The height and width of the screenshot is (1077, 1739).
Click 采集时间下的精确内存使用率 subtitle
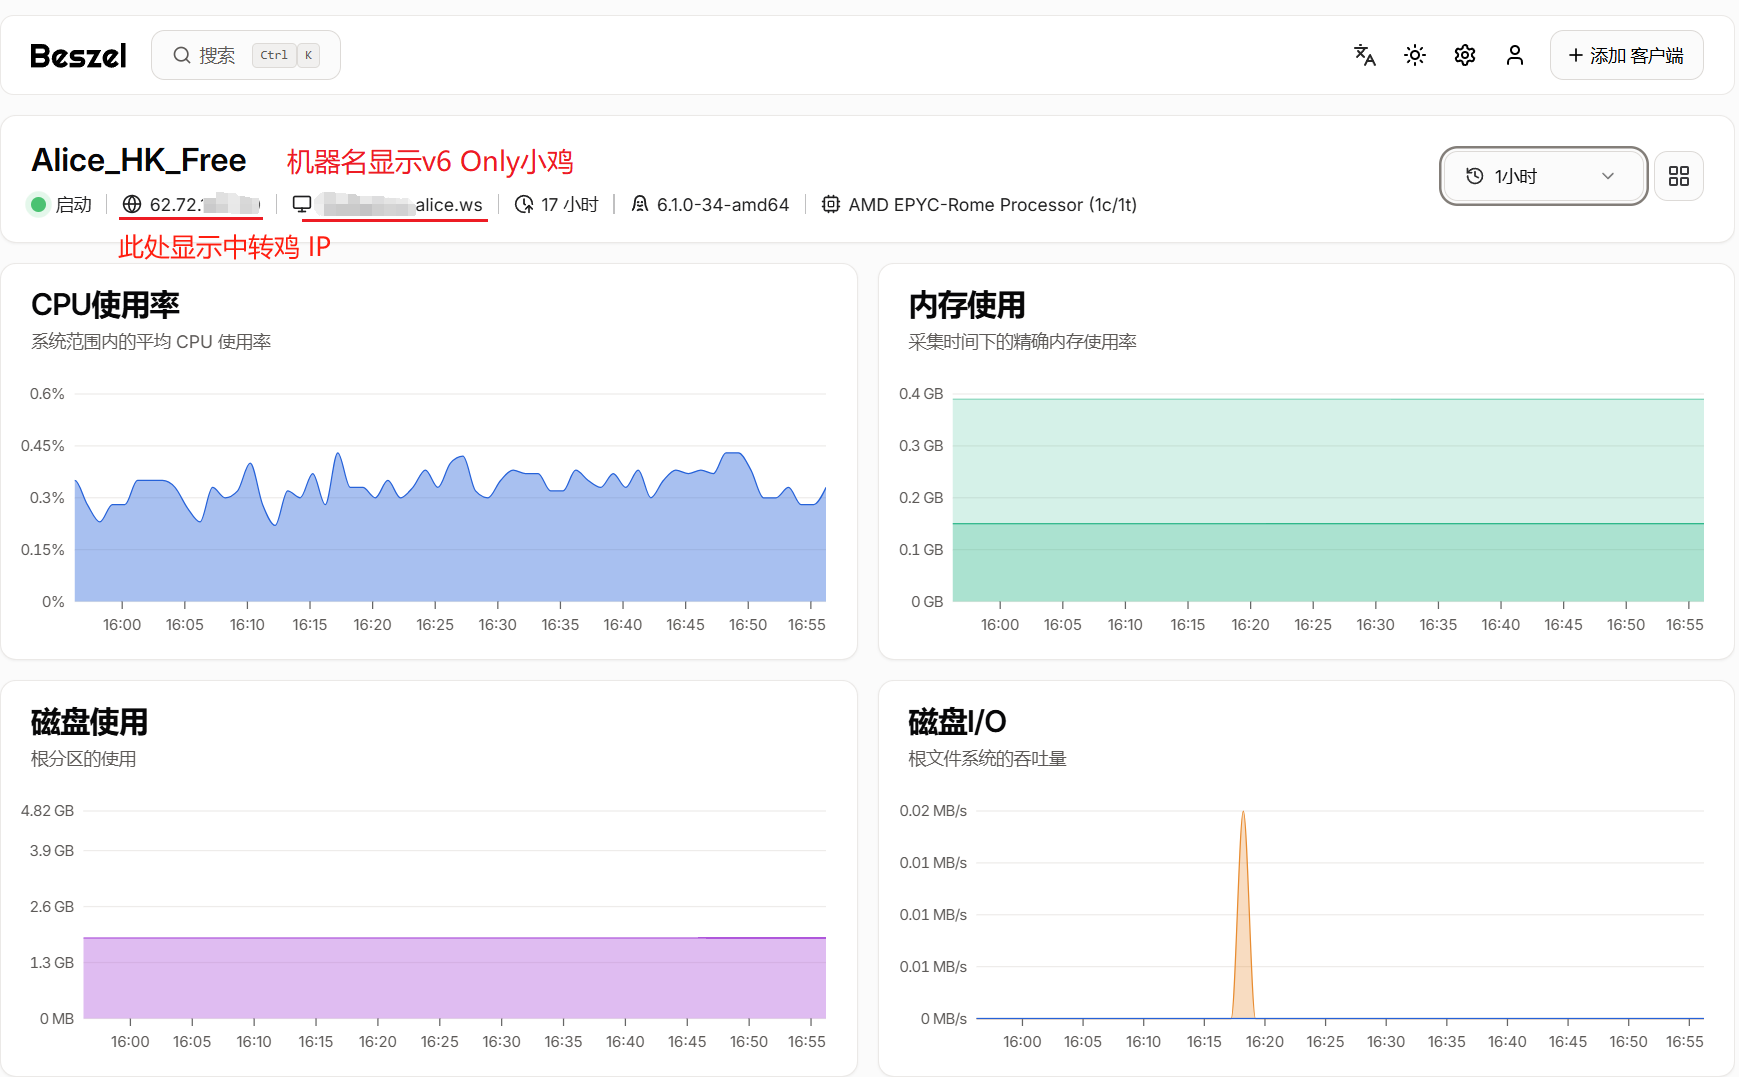pos(1022,342)
